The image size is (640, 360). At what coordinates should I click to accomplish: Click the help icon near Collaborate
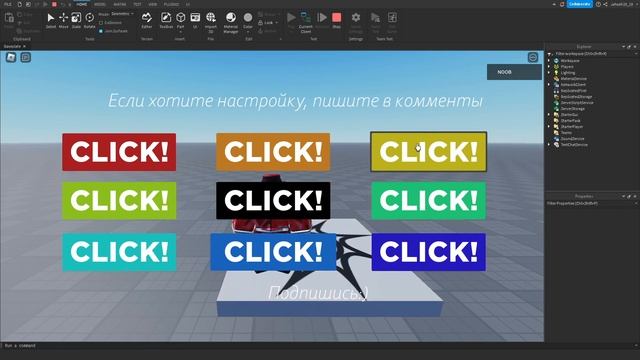[598, 4]
